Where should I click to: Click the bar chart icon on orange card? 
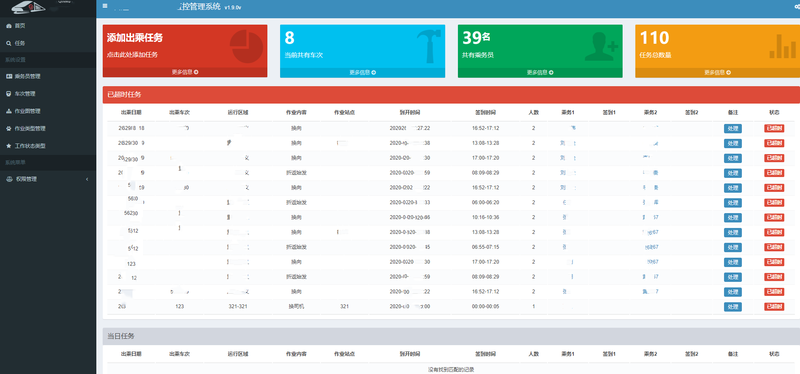783,46
